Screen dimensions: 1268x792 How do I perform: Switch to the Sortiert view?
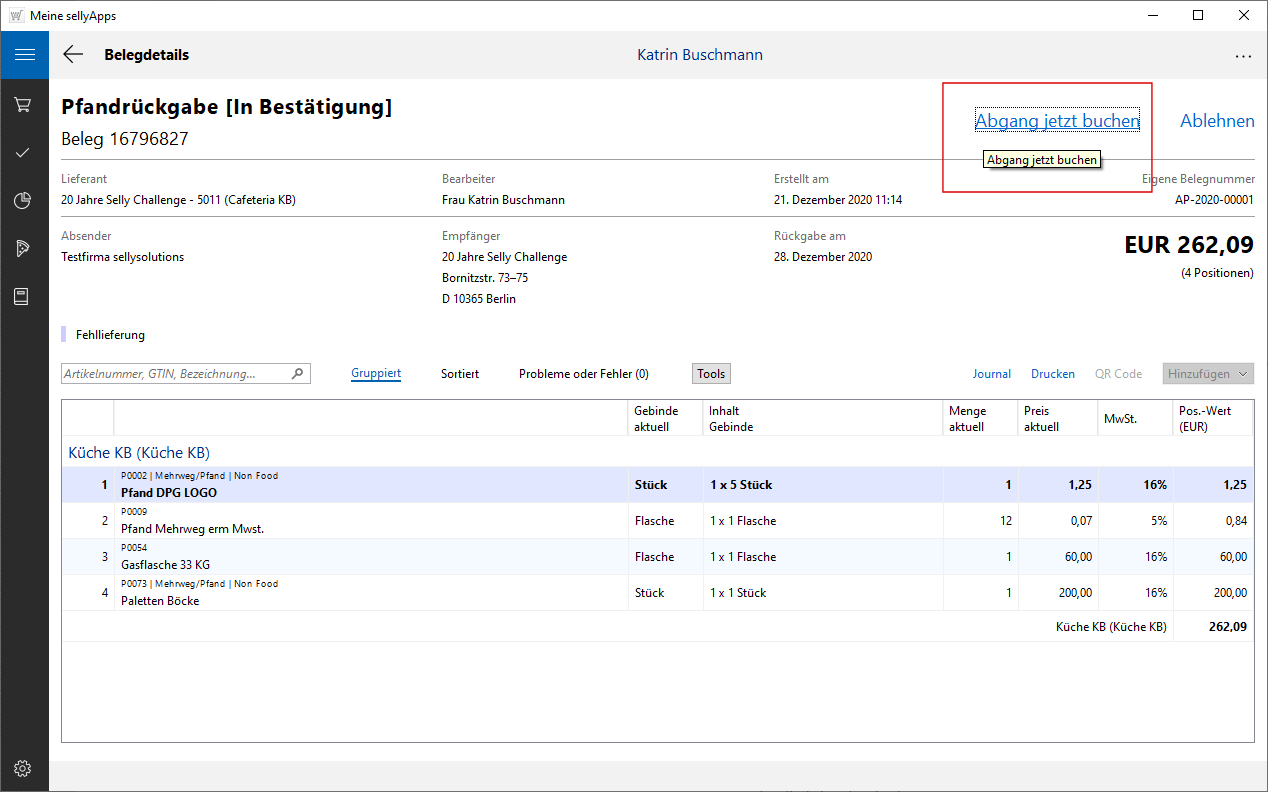point(460,374)
